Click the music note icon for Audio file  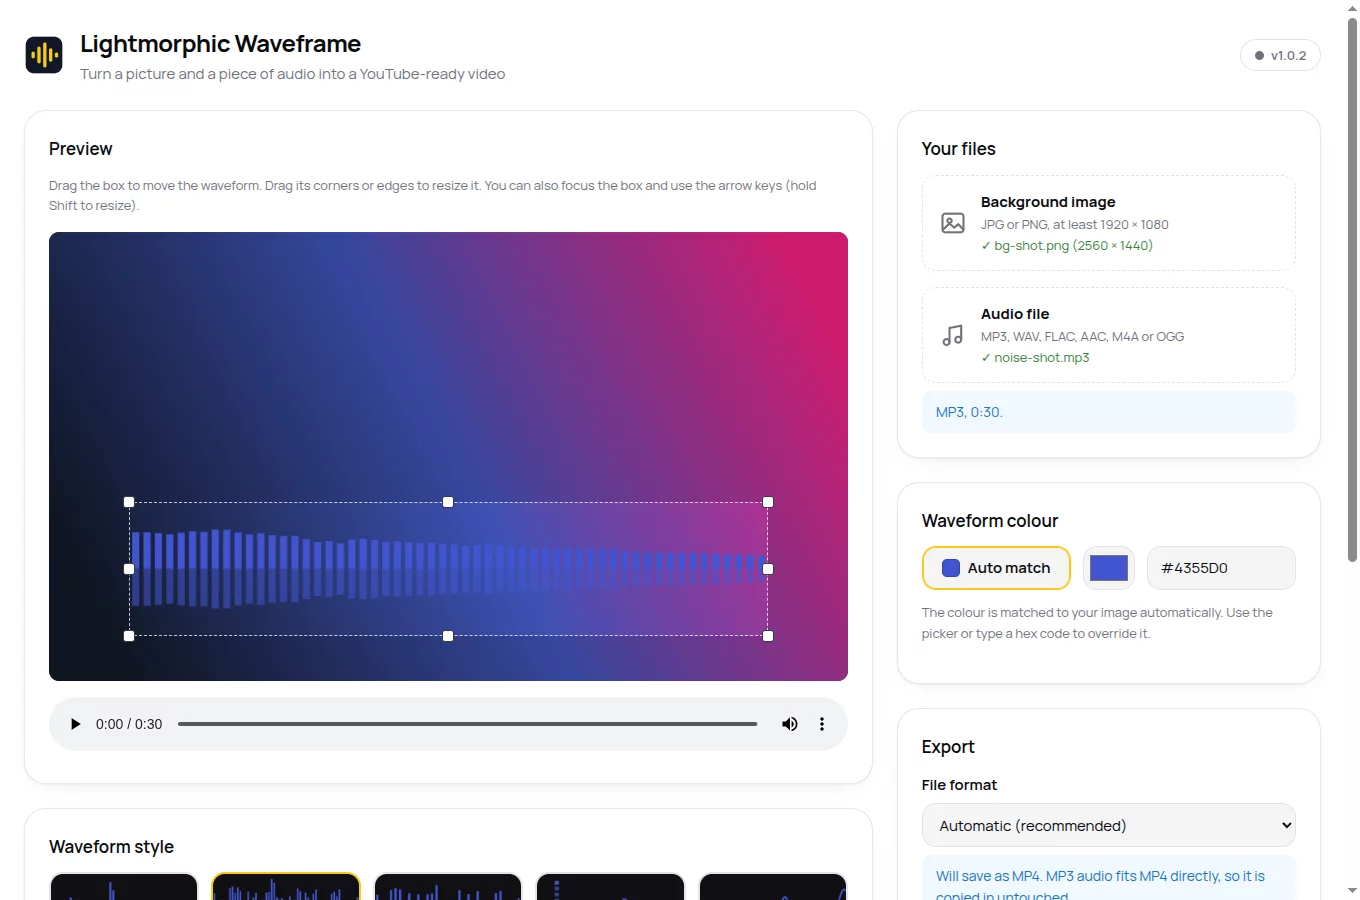pos(953,335)
